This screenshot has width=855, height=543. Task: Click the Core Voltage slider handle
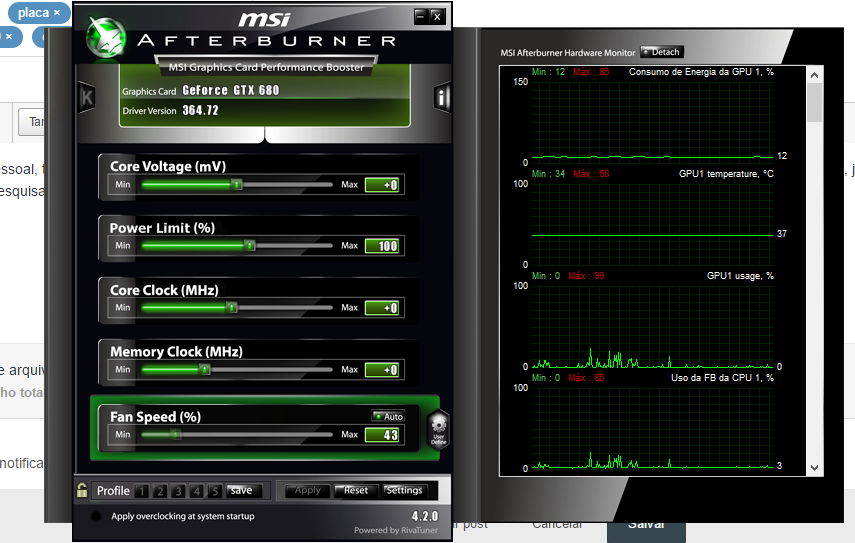[x=236, y=185]
